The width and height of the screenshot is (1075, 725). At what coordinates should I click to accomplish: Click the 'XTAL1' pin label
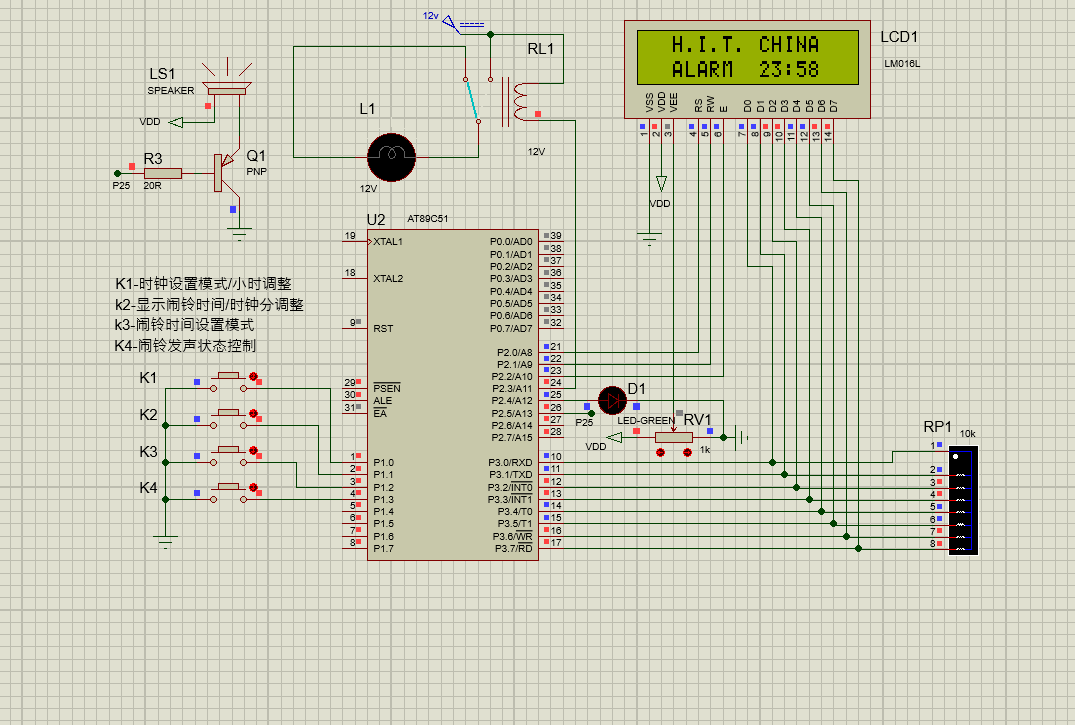tap(388, 241)
